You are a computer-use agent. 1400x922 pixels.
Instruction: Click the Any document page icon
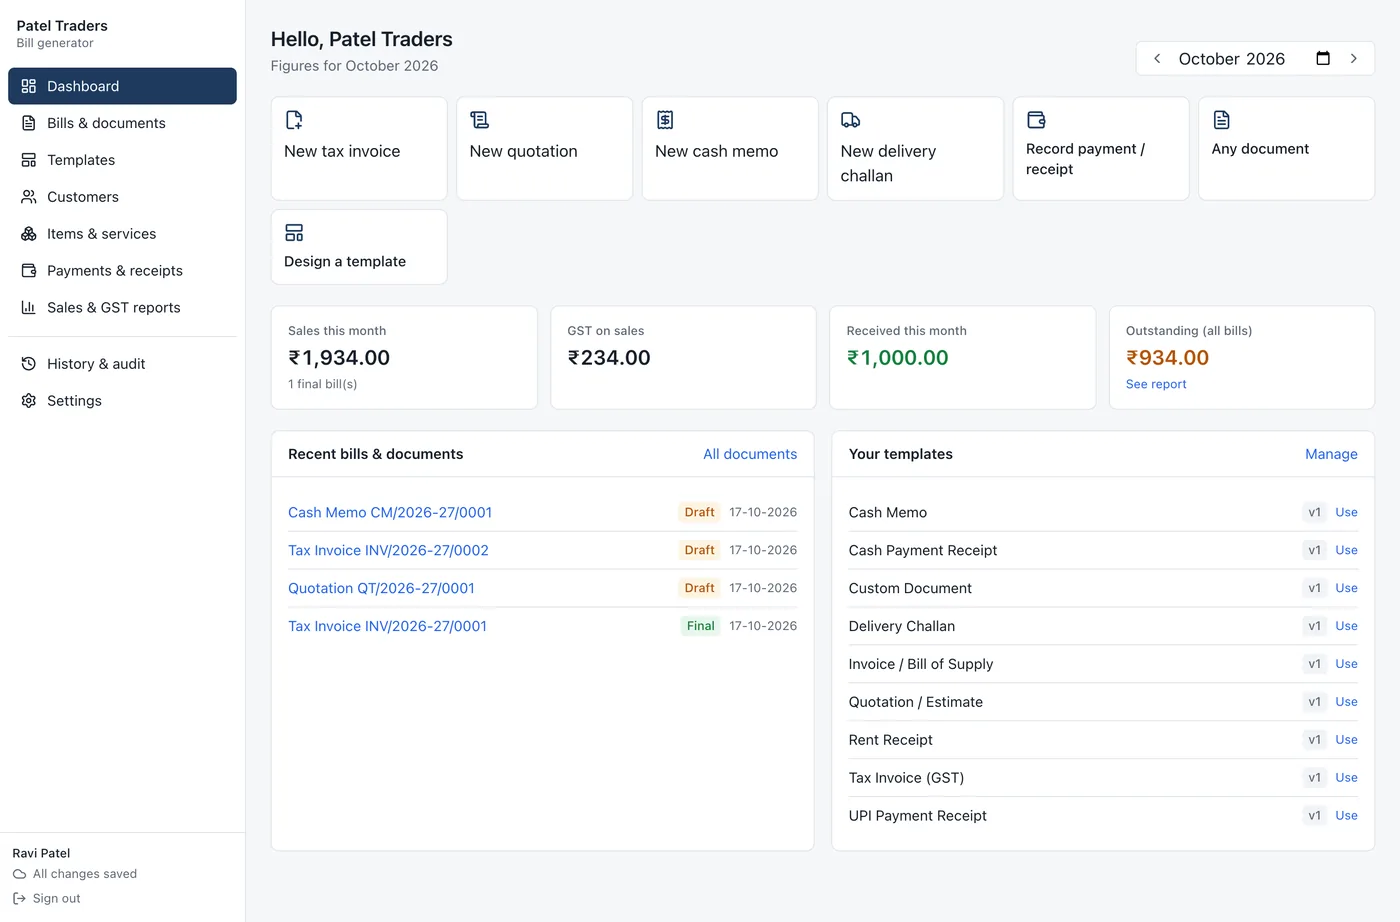(1222, 120)
